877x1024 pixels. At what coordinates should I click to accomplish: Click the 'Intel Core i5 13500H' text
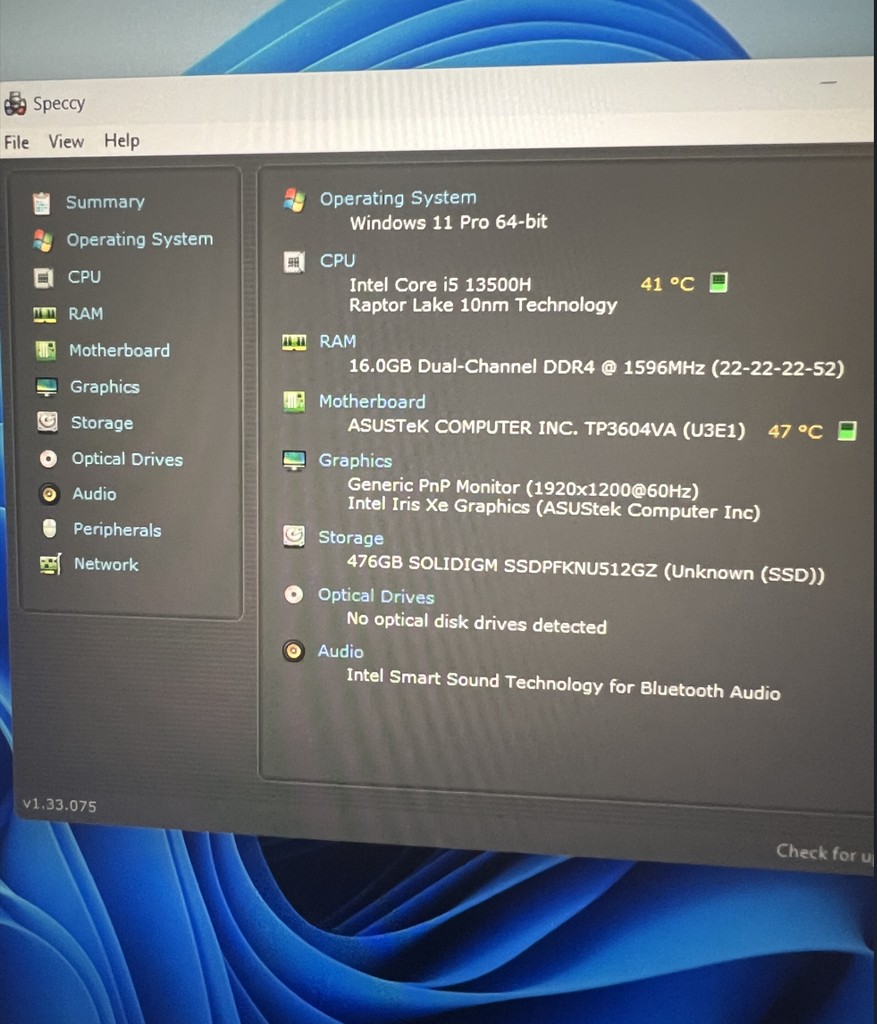point(440,285)
